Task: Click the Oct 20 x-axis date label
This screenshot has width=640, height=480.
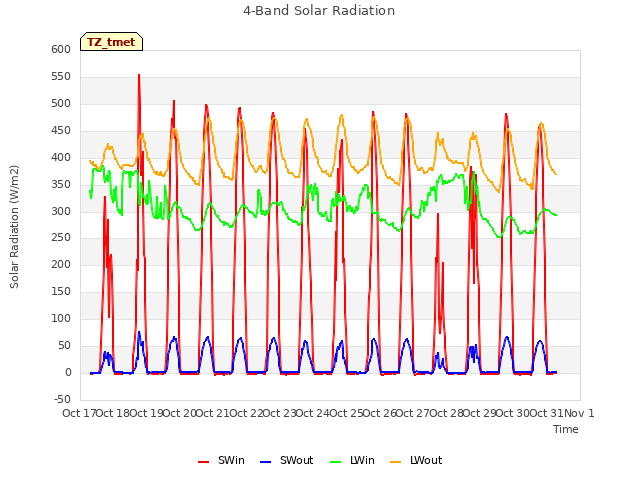Action: pos(180,413)
